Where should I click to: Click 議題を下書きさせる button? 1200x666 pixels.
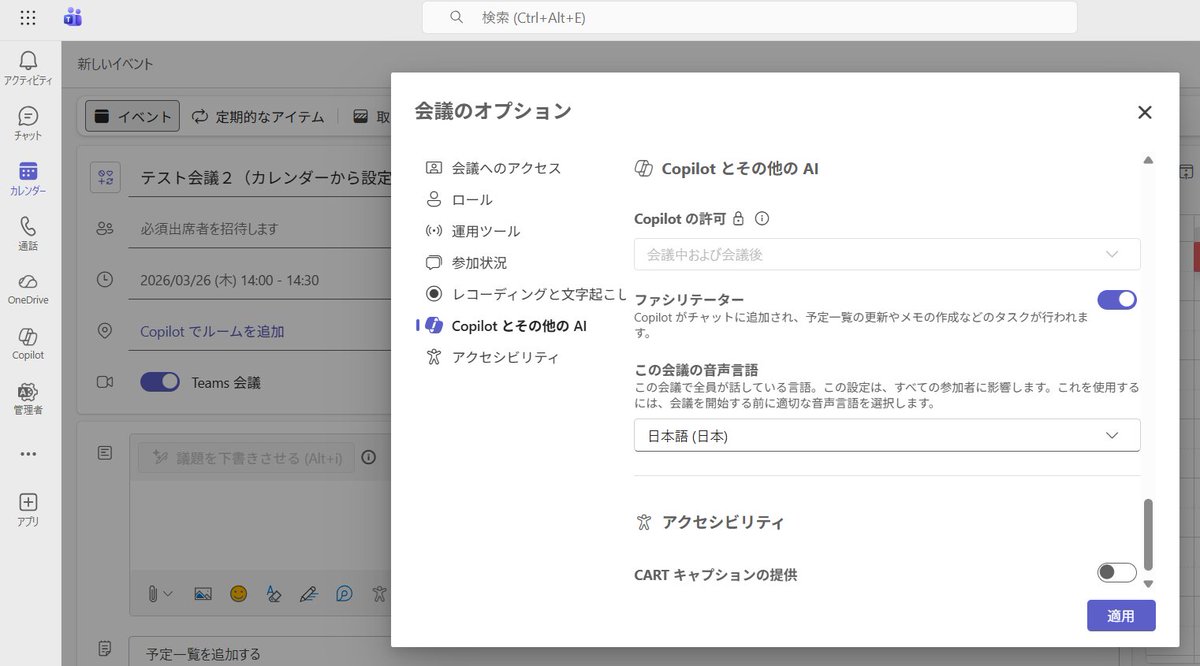click(245, 457)
